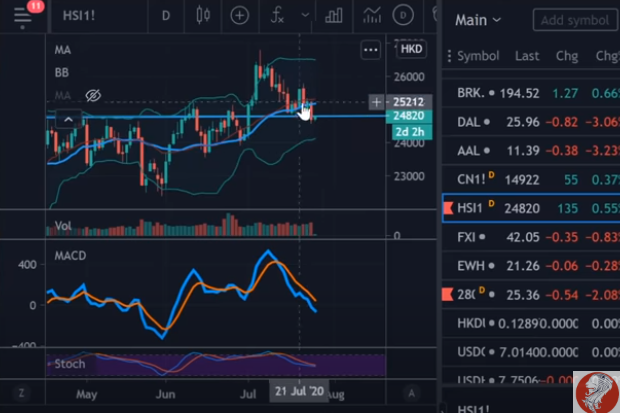Click the HKD currency label
The height and width of the screenshot is (413, 620).
(x=411, y=49)
